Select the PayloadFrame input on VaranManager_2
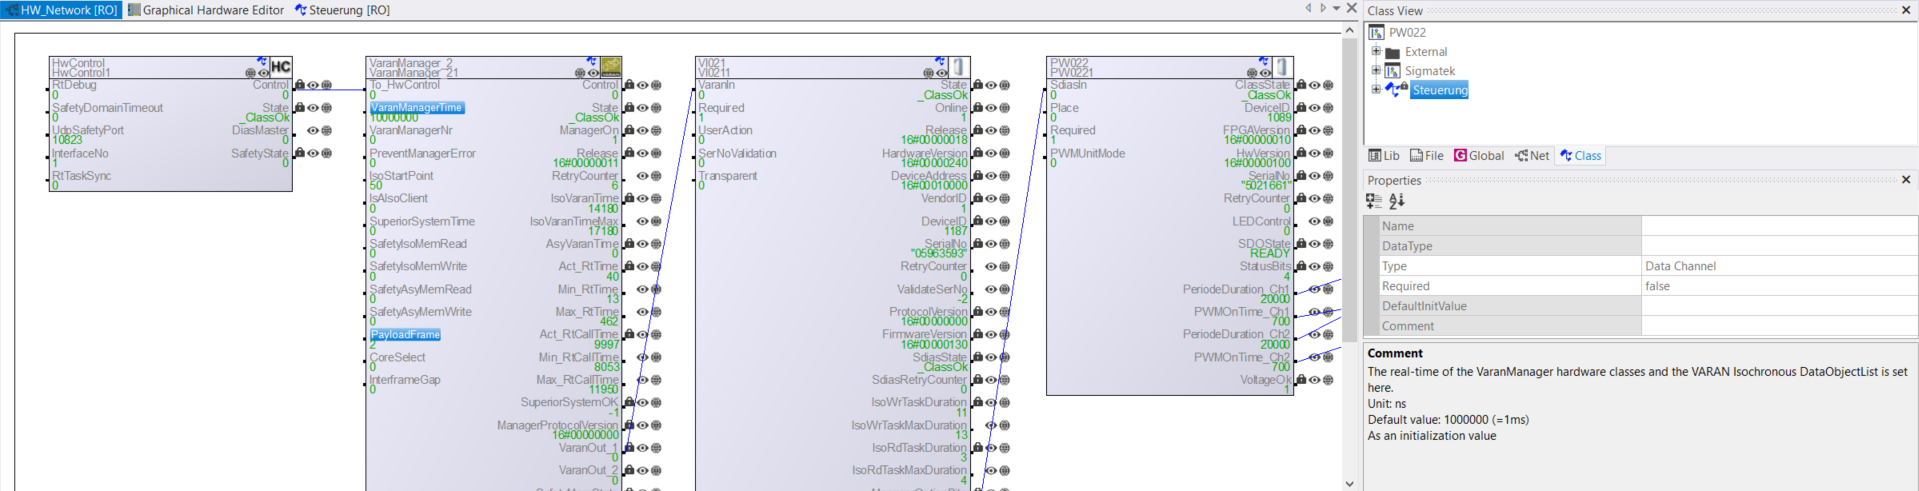Viewport: 1919px width, 491px height. (405, 335)
